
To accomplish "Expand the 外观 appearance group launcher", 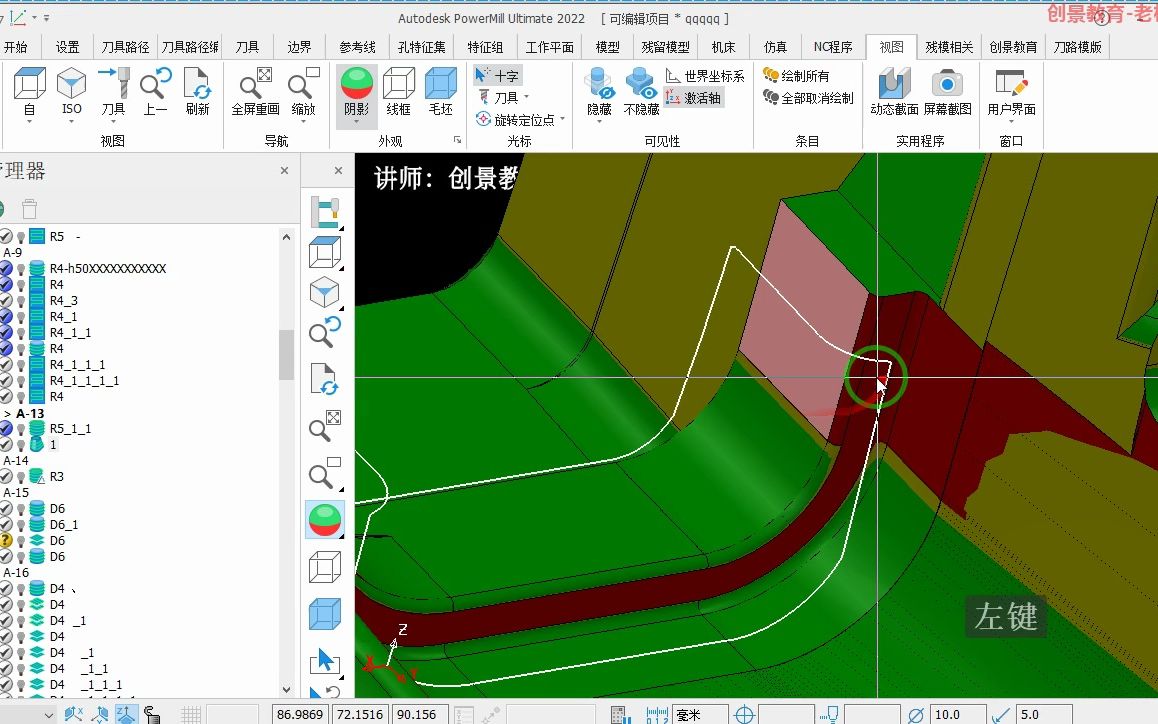I will (x=457, y=140).
